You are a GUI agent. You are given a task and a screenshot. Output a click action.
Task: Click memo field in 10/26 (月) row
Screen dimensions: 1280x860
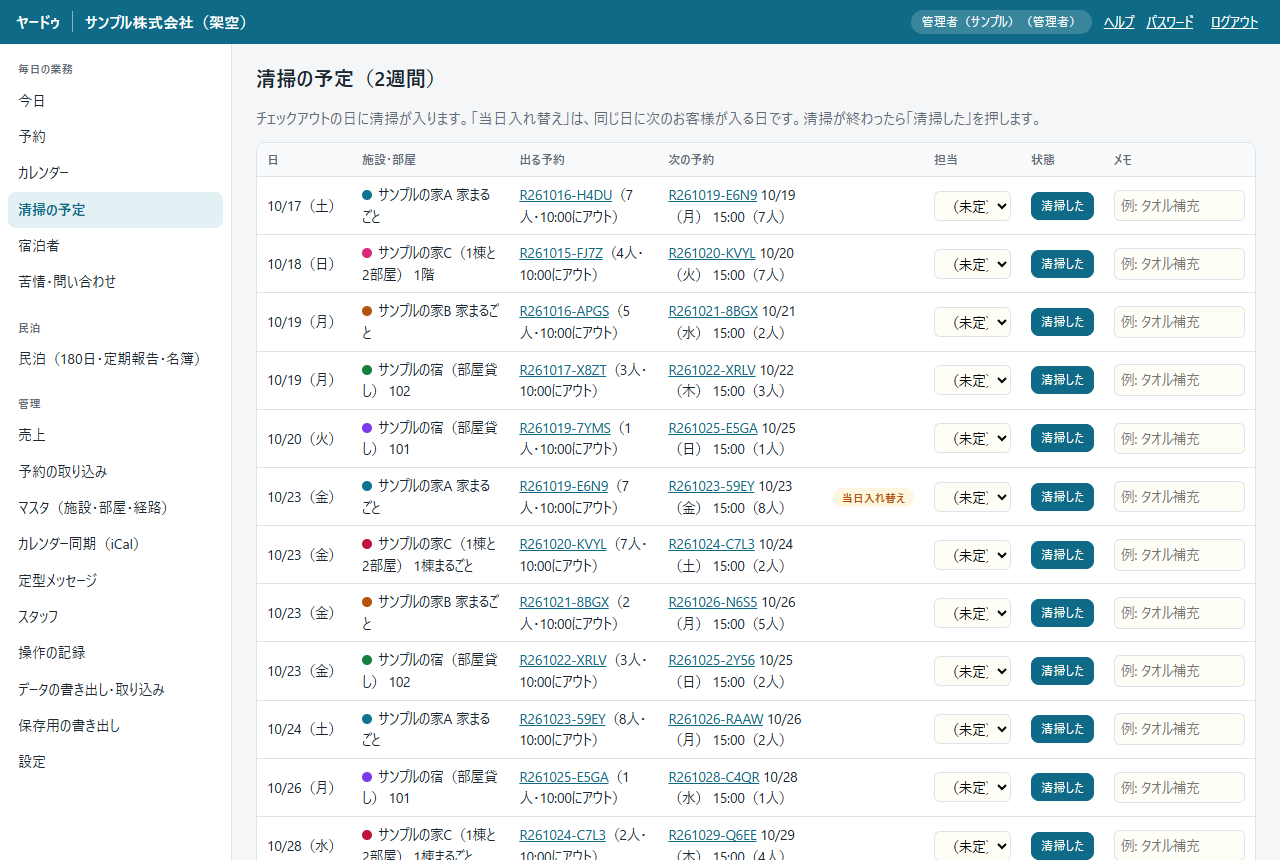coord(1179,788)
